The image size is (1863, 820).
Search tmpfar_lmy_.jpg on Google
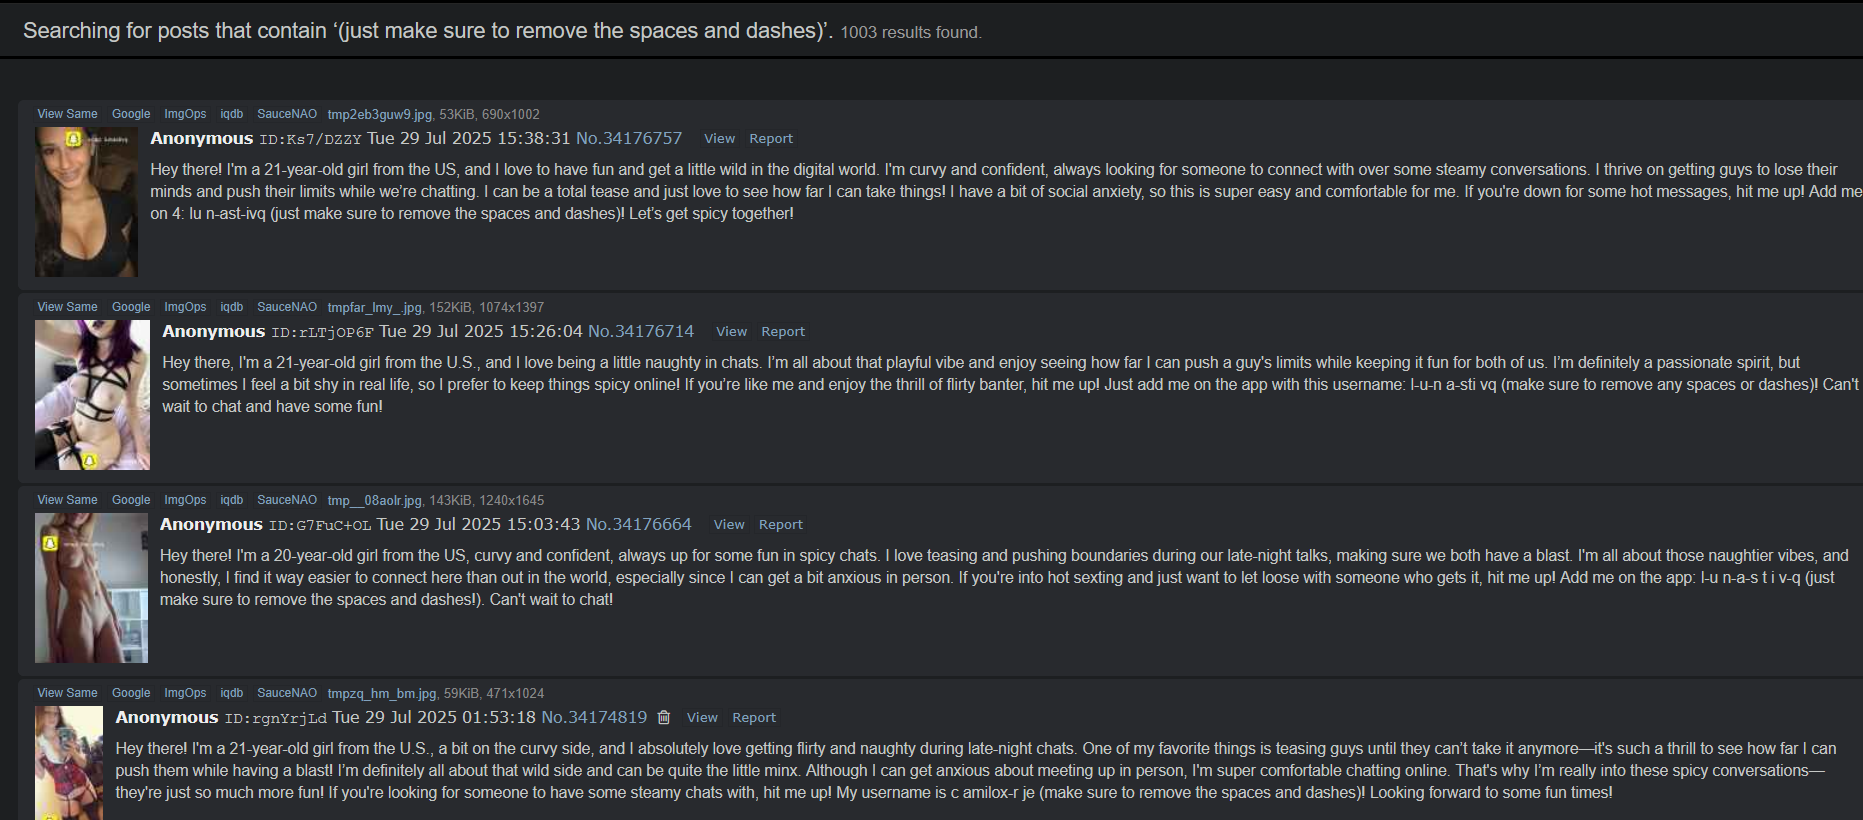131,307
